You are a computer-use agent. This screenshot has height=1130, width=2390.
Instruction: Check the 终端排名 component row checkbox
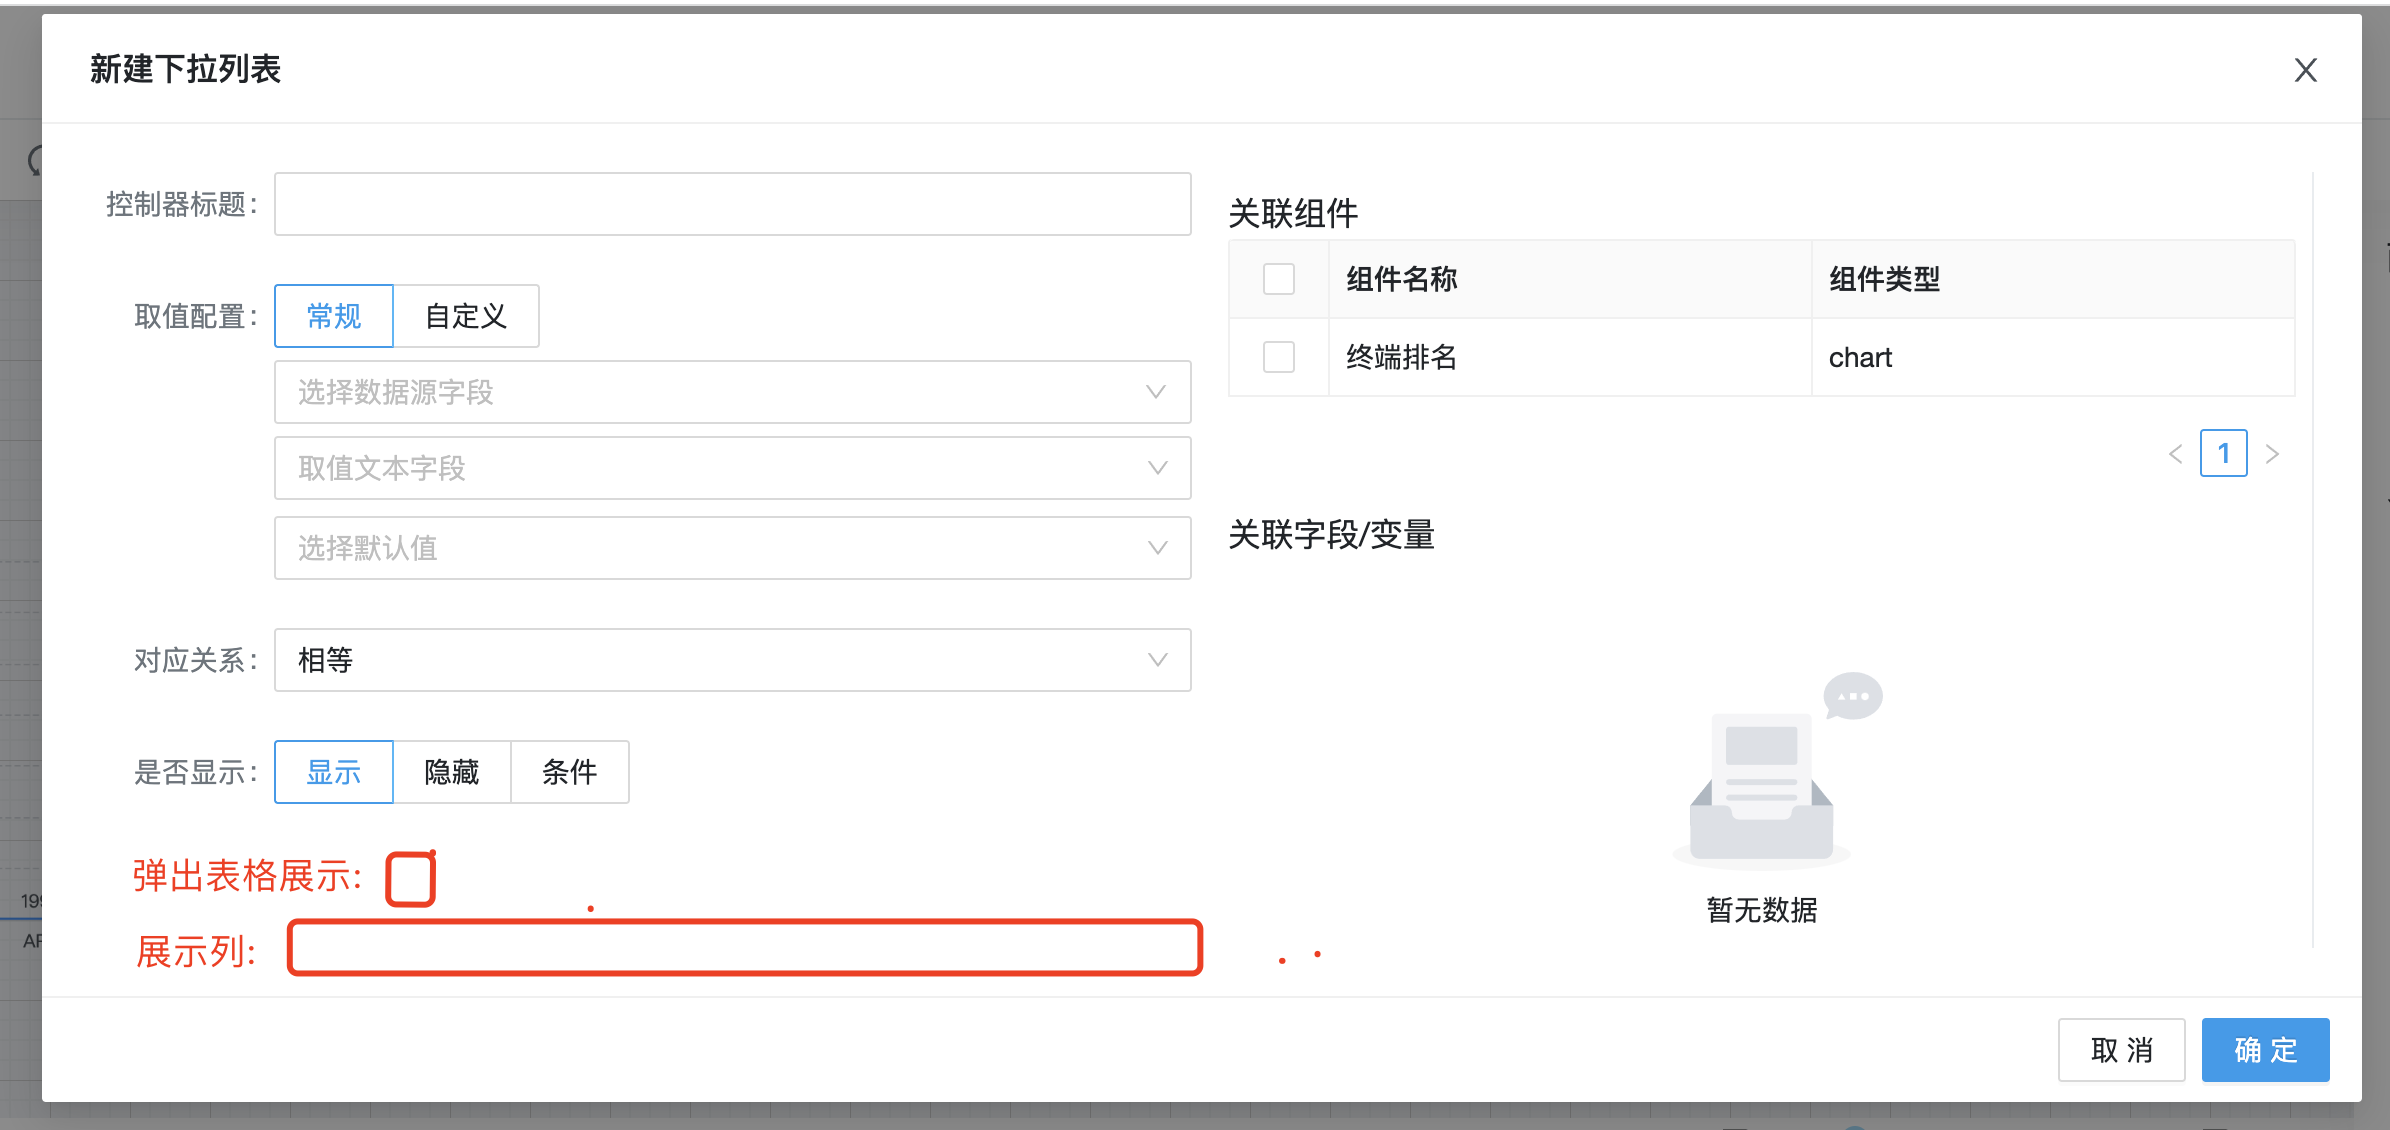[x=1278, y=357]
